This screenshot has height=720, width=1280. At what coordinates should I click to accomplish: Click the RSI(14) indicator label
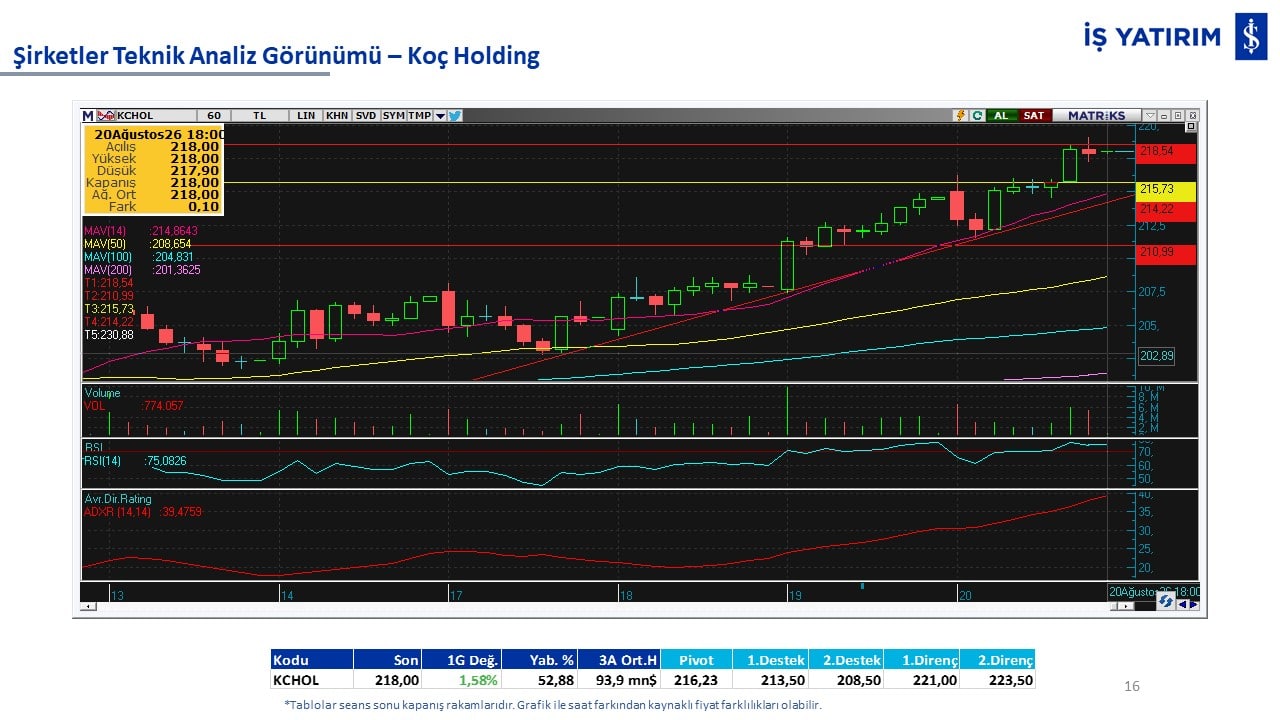pos(103,461)
